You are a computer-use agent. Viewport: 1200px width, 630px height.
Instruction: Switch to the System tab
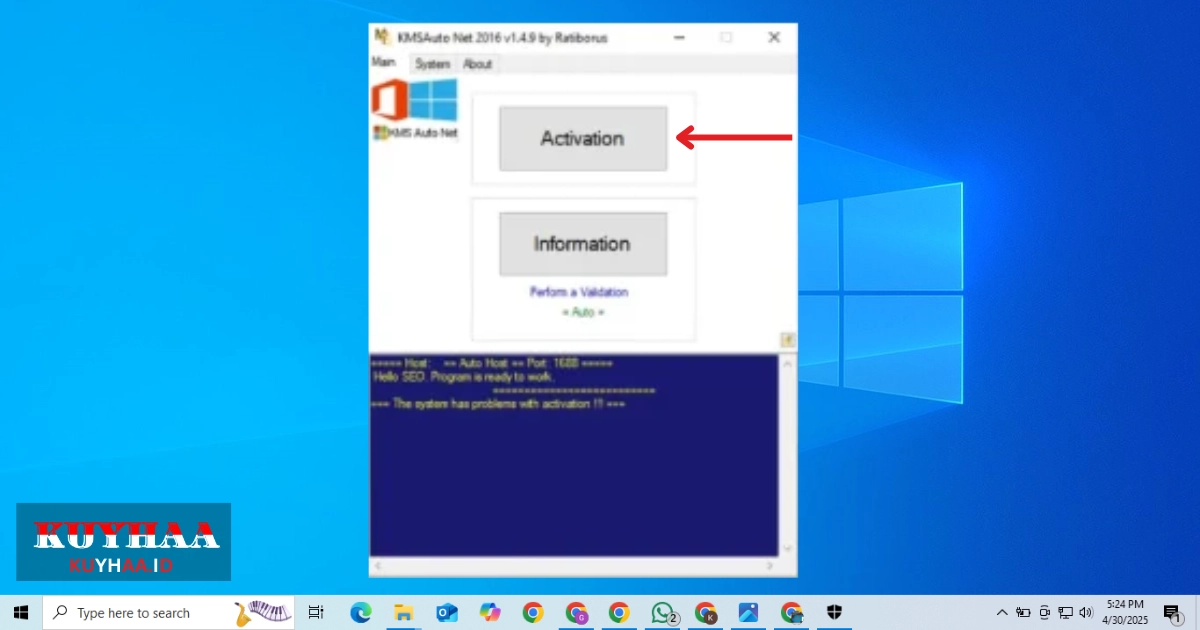(432, 64)
